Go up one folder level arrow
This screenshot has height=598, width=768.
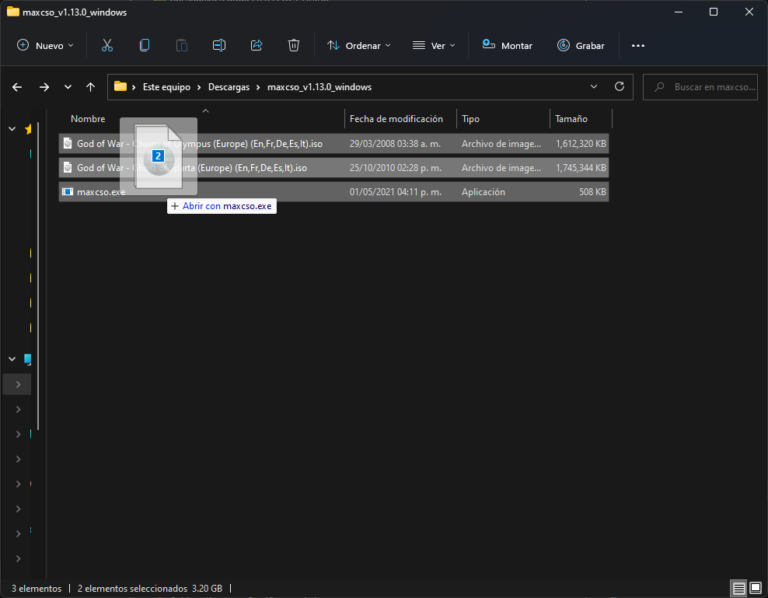point(91,87)
